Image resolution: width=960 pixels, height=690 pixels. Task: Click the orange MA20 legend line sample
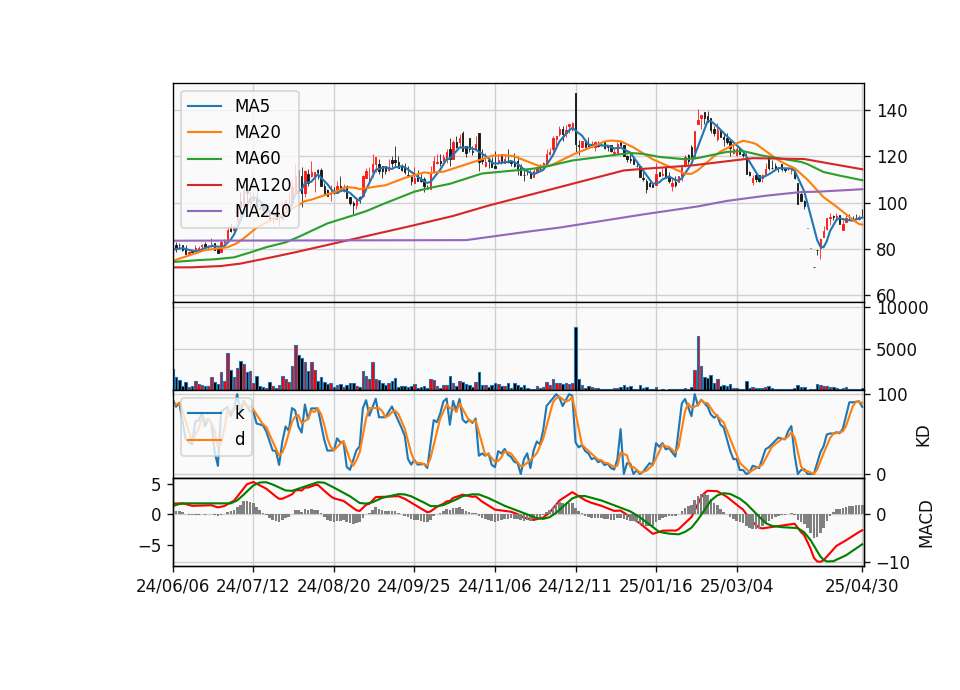pos(204,132)
